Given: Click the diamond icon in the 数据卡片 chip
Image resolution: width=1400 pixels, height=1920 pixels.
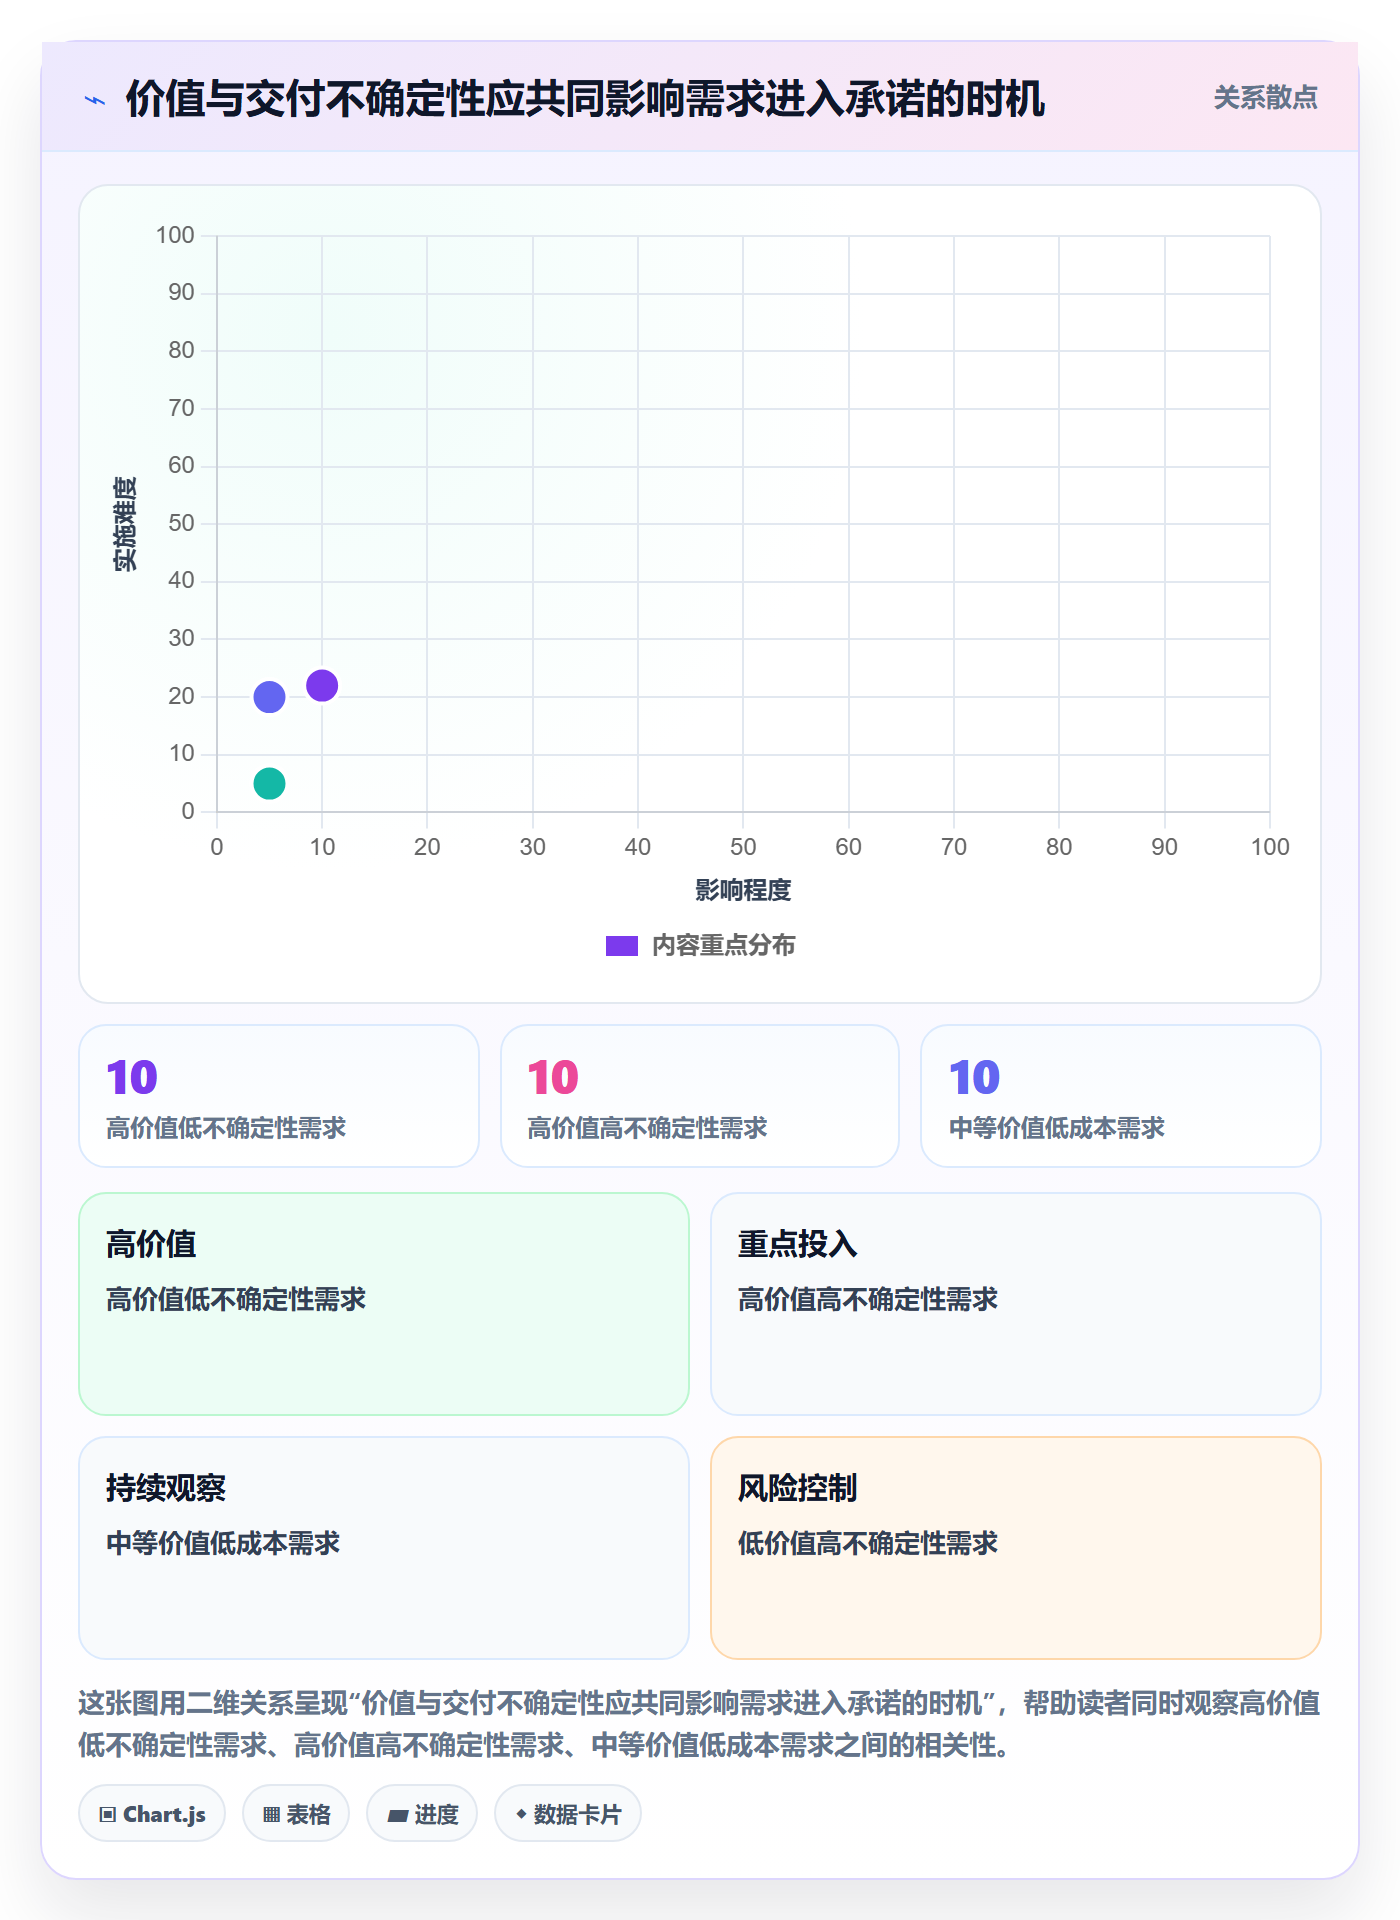Looking at the screenshot, I should 521,1814.
